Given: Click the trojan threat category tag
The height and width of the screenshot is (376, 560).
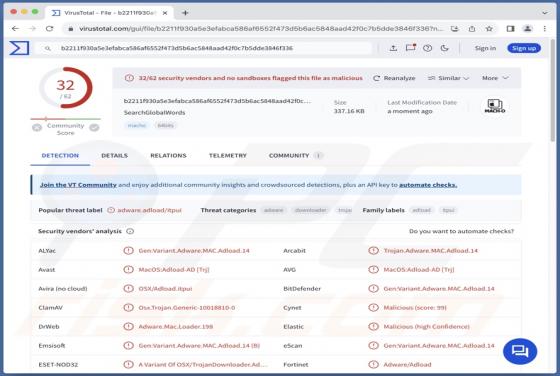Looking at the screenshot, I should click(345, 210).
